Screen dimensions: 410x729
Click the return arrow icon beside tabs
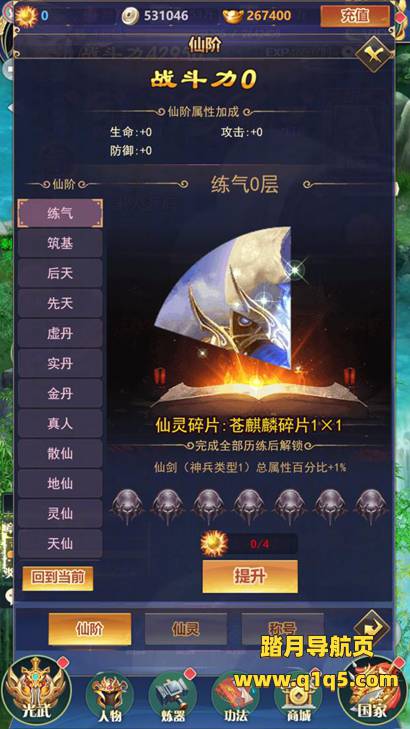tap(373, 629)
